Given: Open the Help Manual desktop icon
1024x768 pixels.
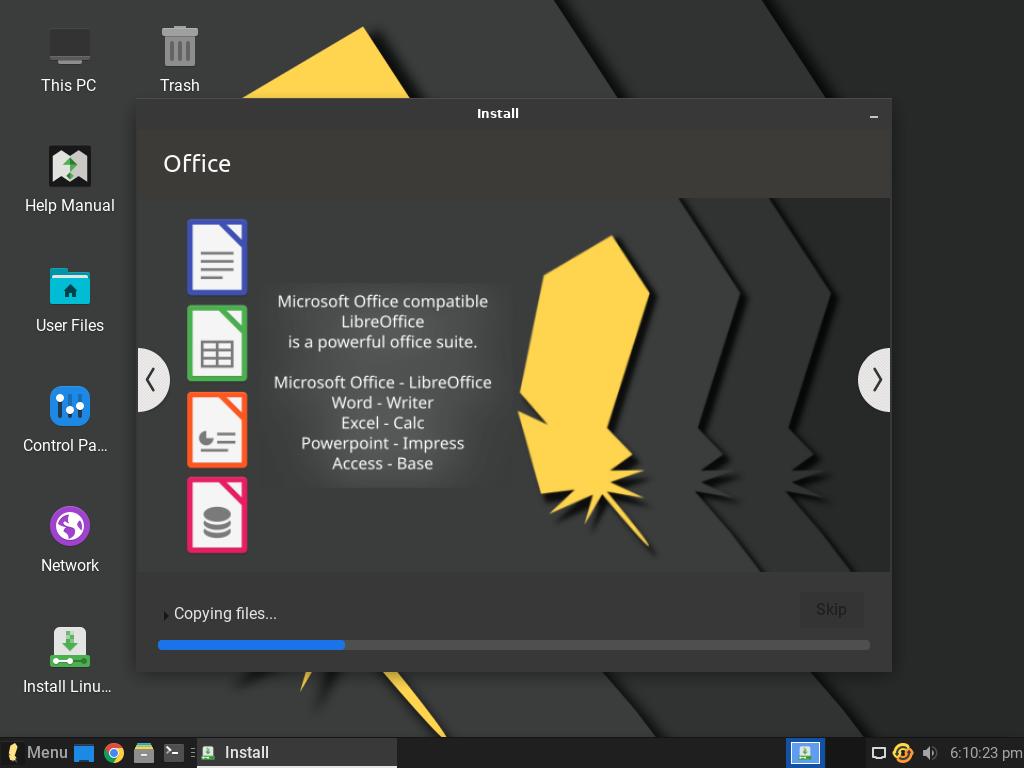Looking at the screenshot, I should pyautogui.click(x=70, y=180).
